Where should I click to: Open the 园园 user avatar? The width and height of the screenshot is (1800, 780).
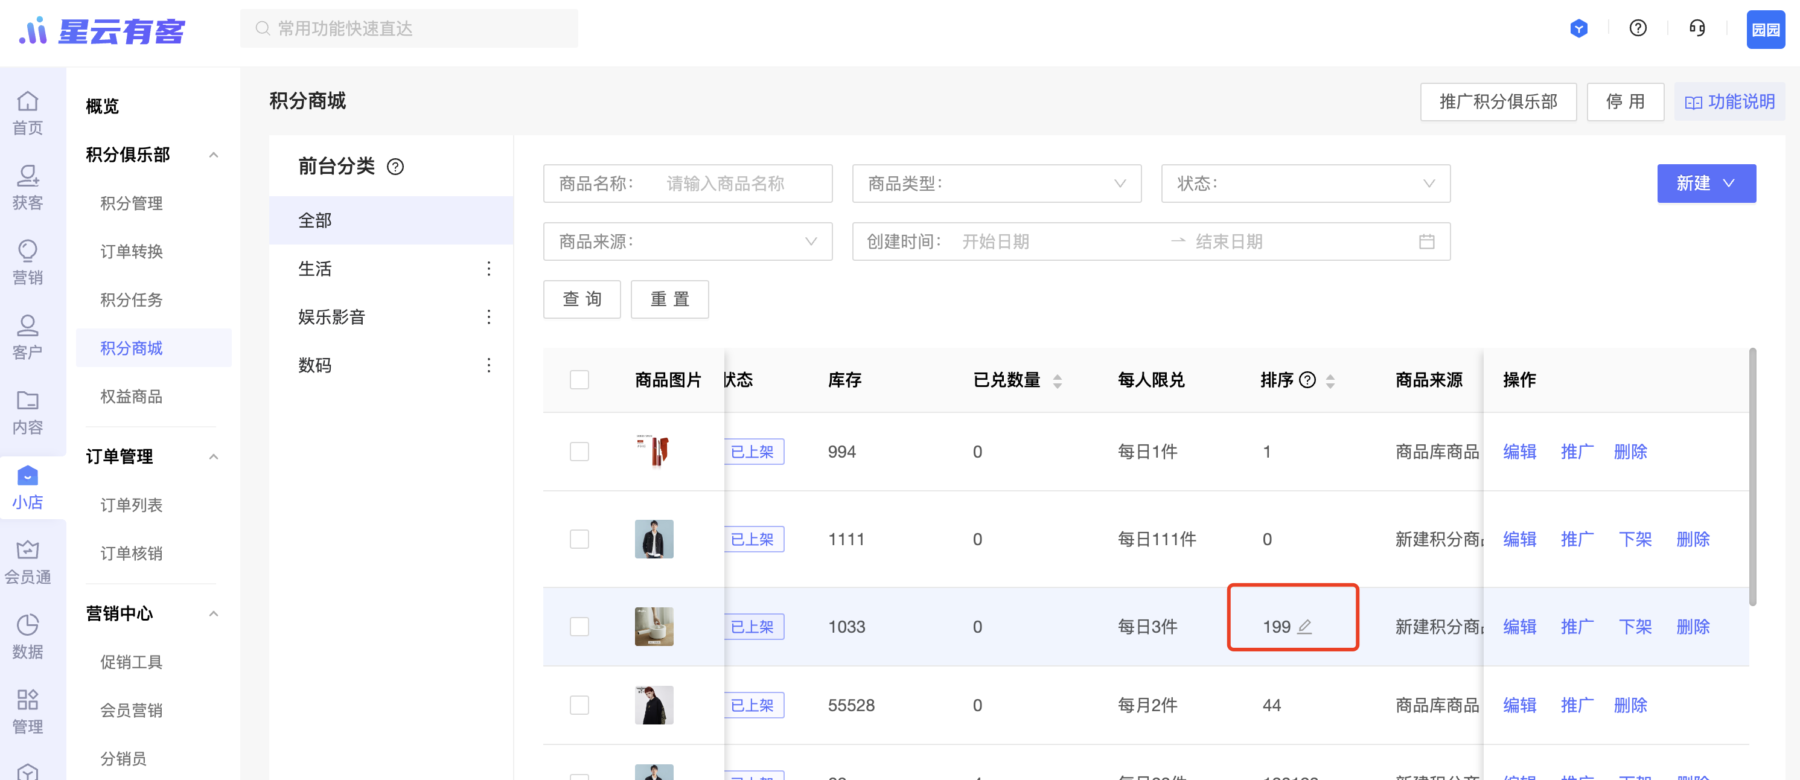1766,29
